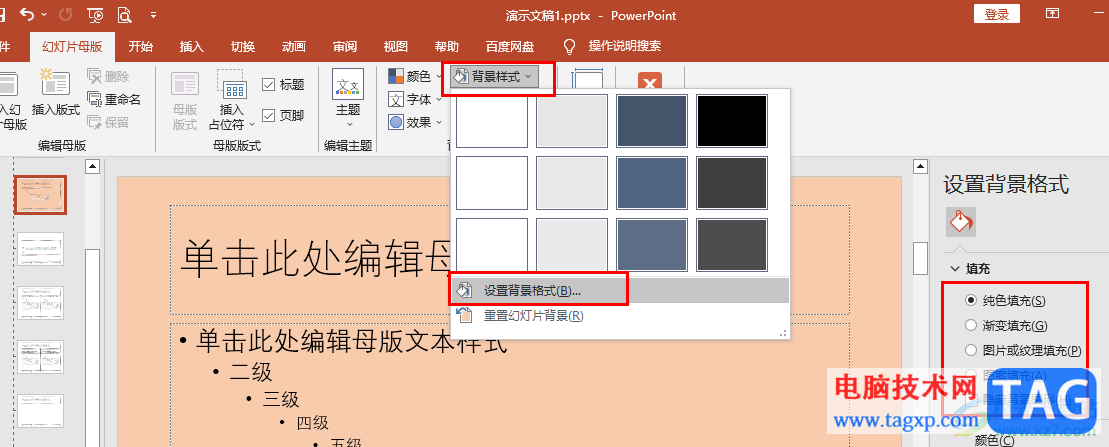Click the paint bucket fill icon in pane

tap(960, 221)
